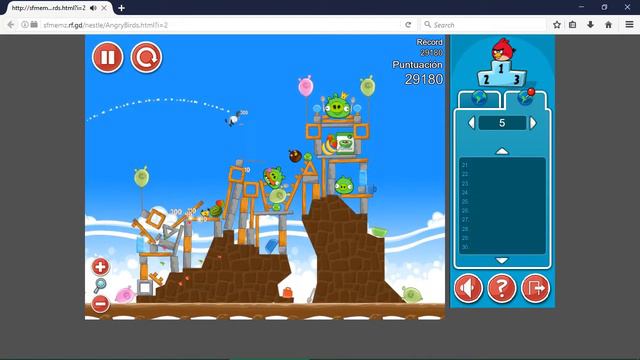The width and height of the screenshot is (640, 360).
Task: Click the site information icon in address bar
Action: click(25, 25)
